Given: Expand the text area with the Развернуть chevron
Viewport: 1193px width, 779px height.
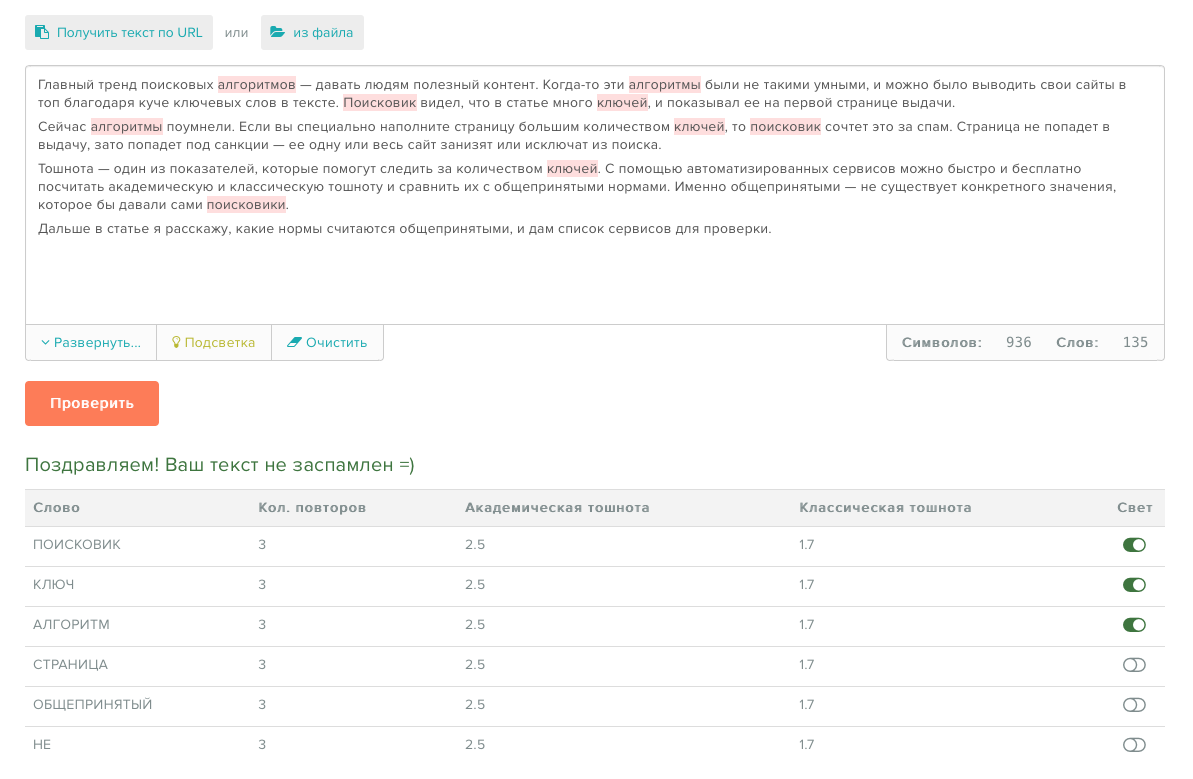Looking at the screenshot, I should click(45, 342).
